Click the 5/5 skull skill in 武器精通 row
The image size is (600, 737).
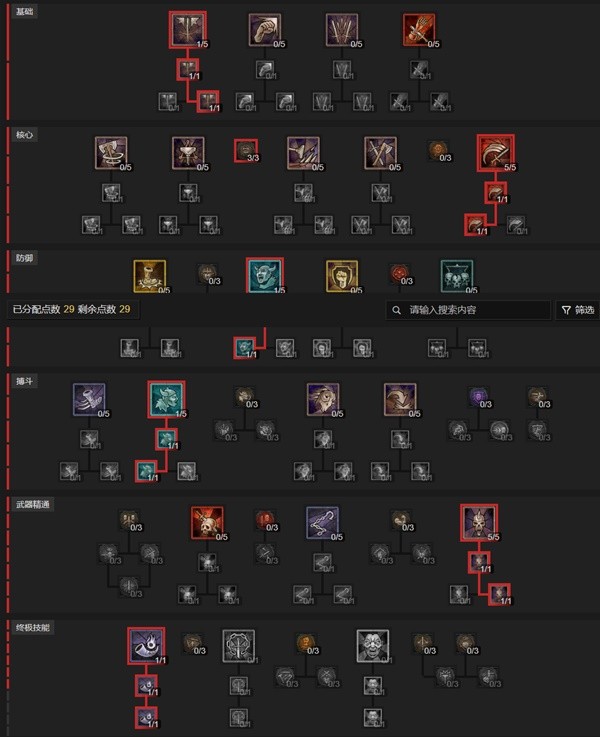tap(479, 523)
